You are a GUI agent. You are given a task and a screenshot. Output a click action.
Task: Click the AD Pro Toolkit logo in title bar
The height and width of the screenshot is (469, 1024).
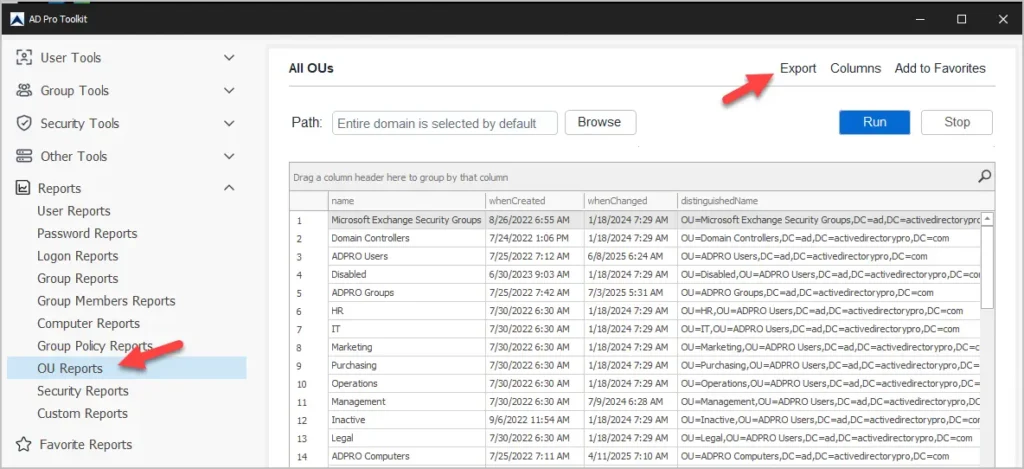[16, 19]
